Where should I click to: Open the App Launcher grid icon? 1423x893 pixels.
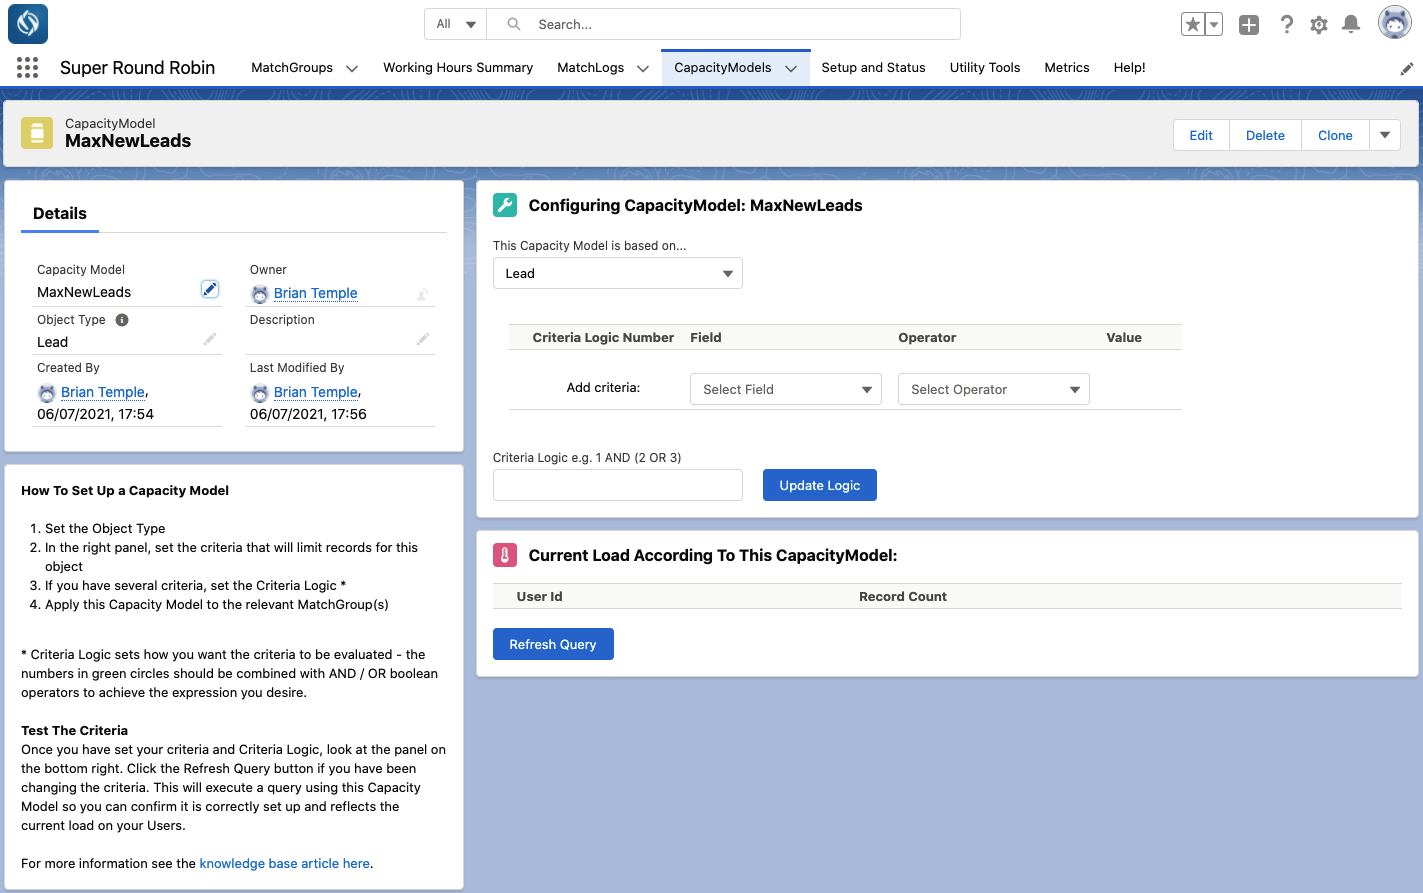pos(28,67)
